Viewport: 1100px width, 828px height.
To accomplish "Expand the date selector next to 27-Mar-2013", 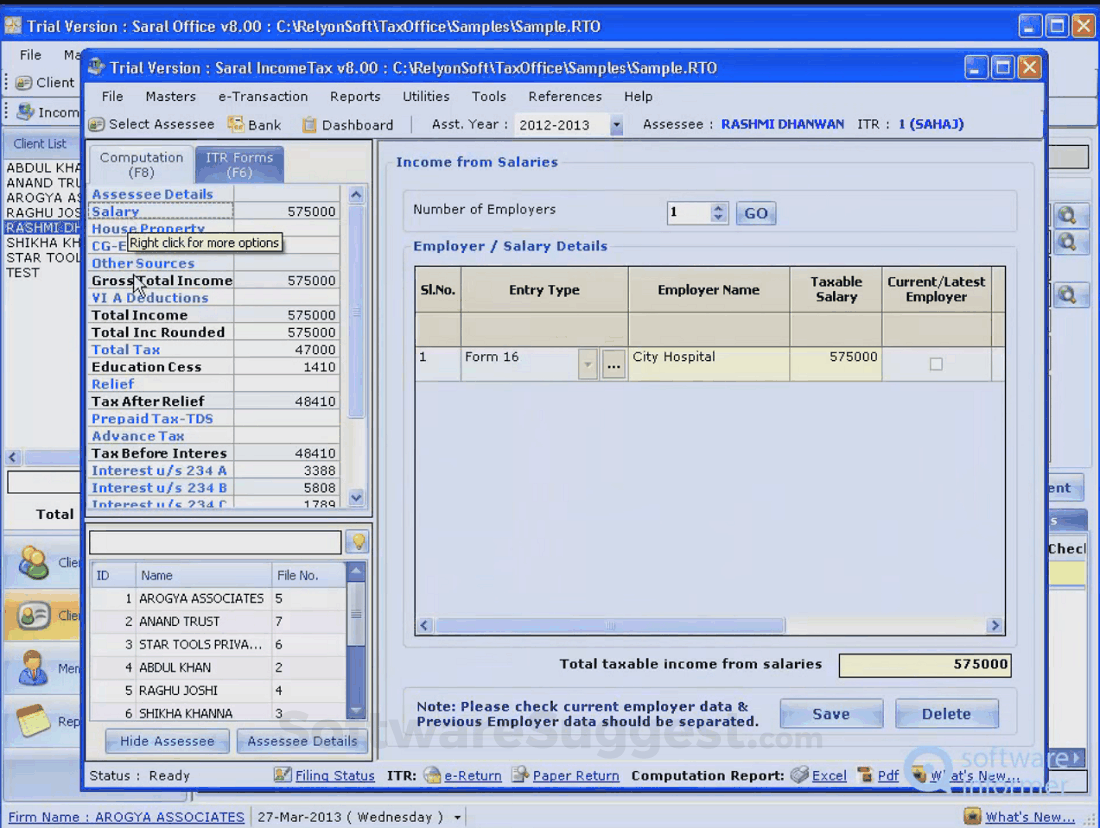I will click(456, 816).
